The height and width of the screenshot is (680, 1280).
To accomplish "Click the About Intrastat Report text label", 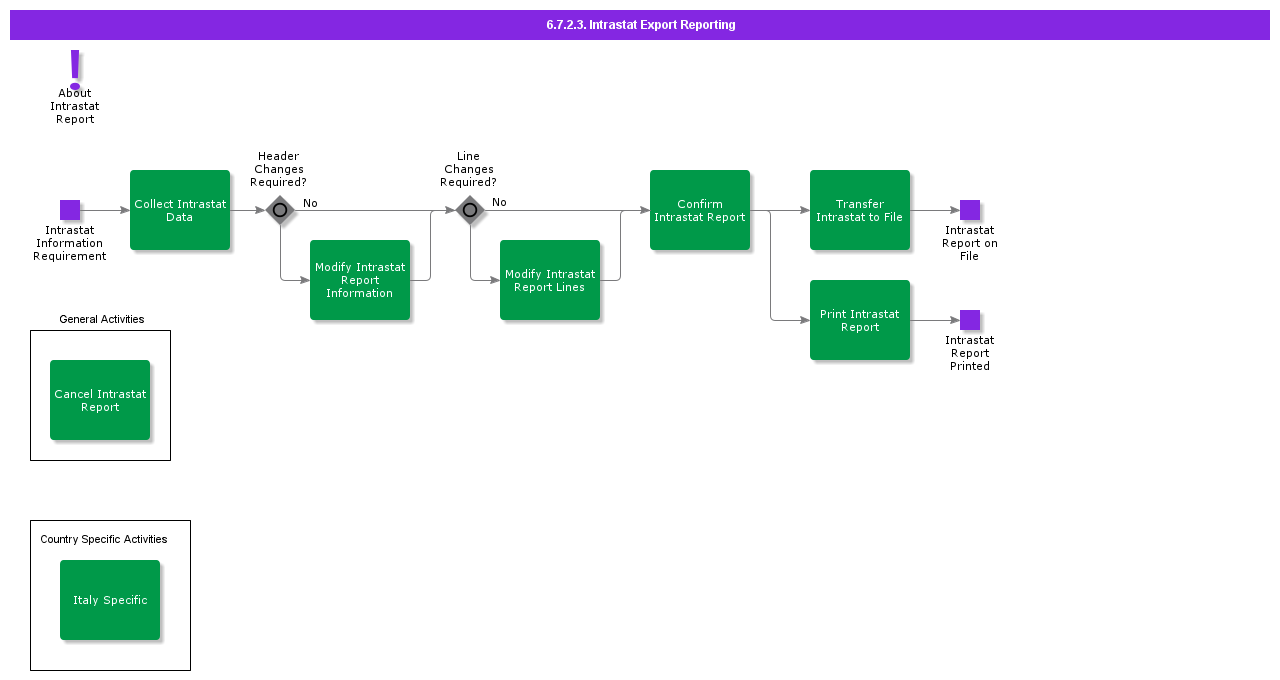I will click(x=75, y=106).
